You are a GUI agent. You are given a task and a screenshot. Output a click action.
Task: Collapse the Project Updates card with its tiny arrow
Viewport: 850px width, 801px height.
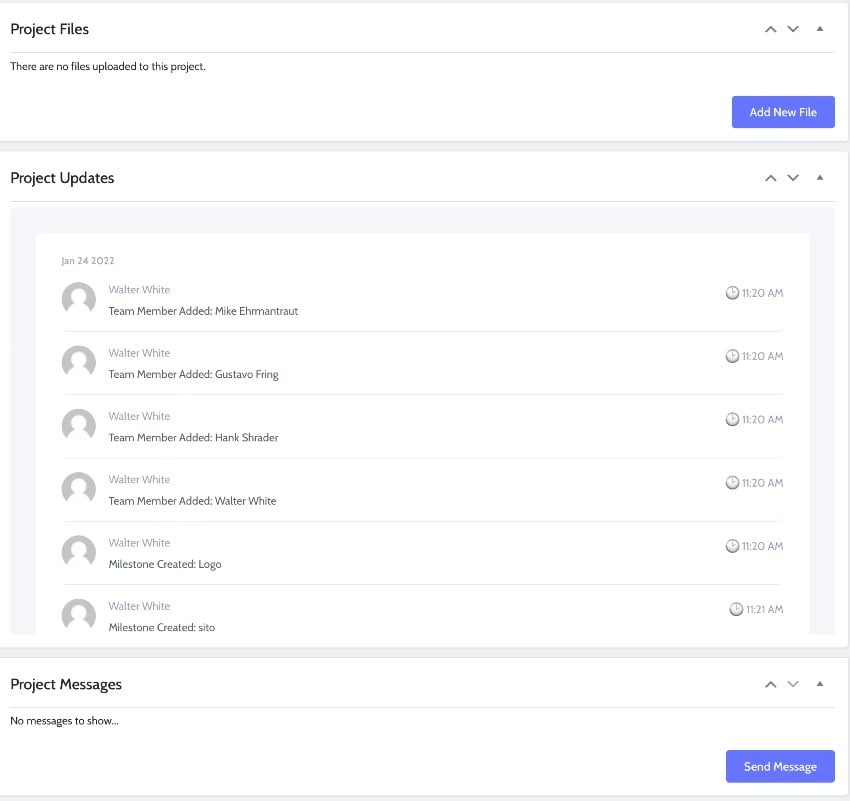point(820,177)
